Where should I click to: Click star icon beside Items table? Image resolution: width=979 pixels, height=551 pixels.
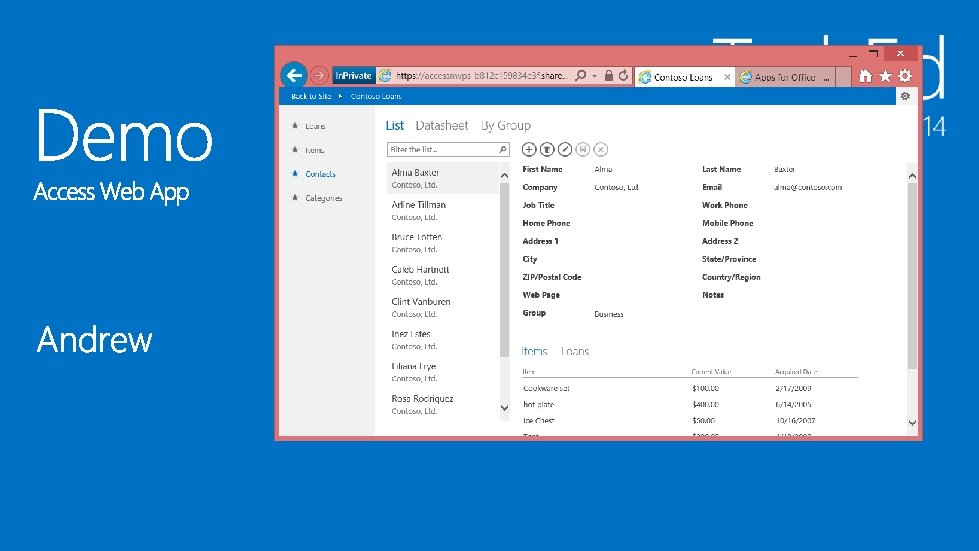tap(295, 150)
